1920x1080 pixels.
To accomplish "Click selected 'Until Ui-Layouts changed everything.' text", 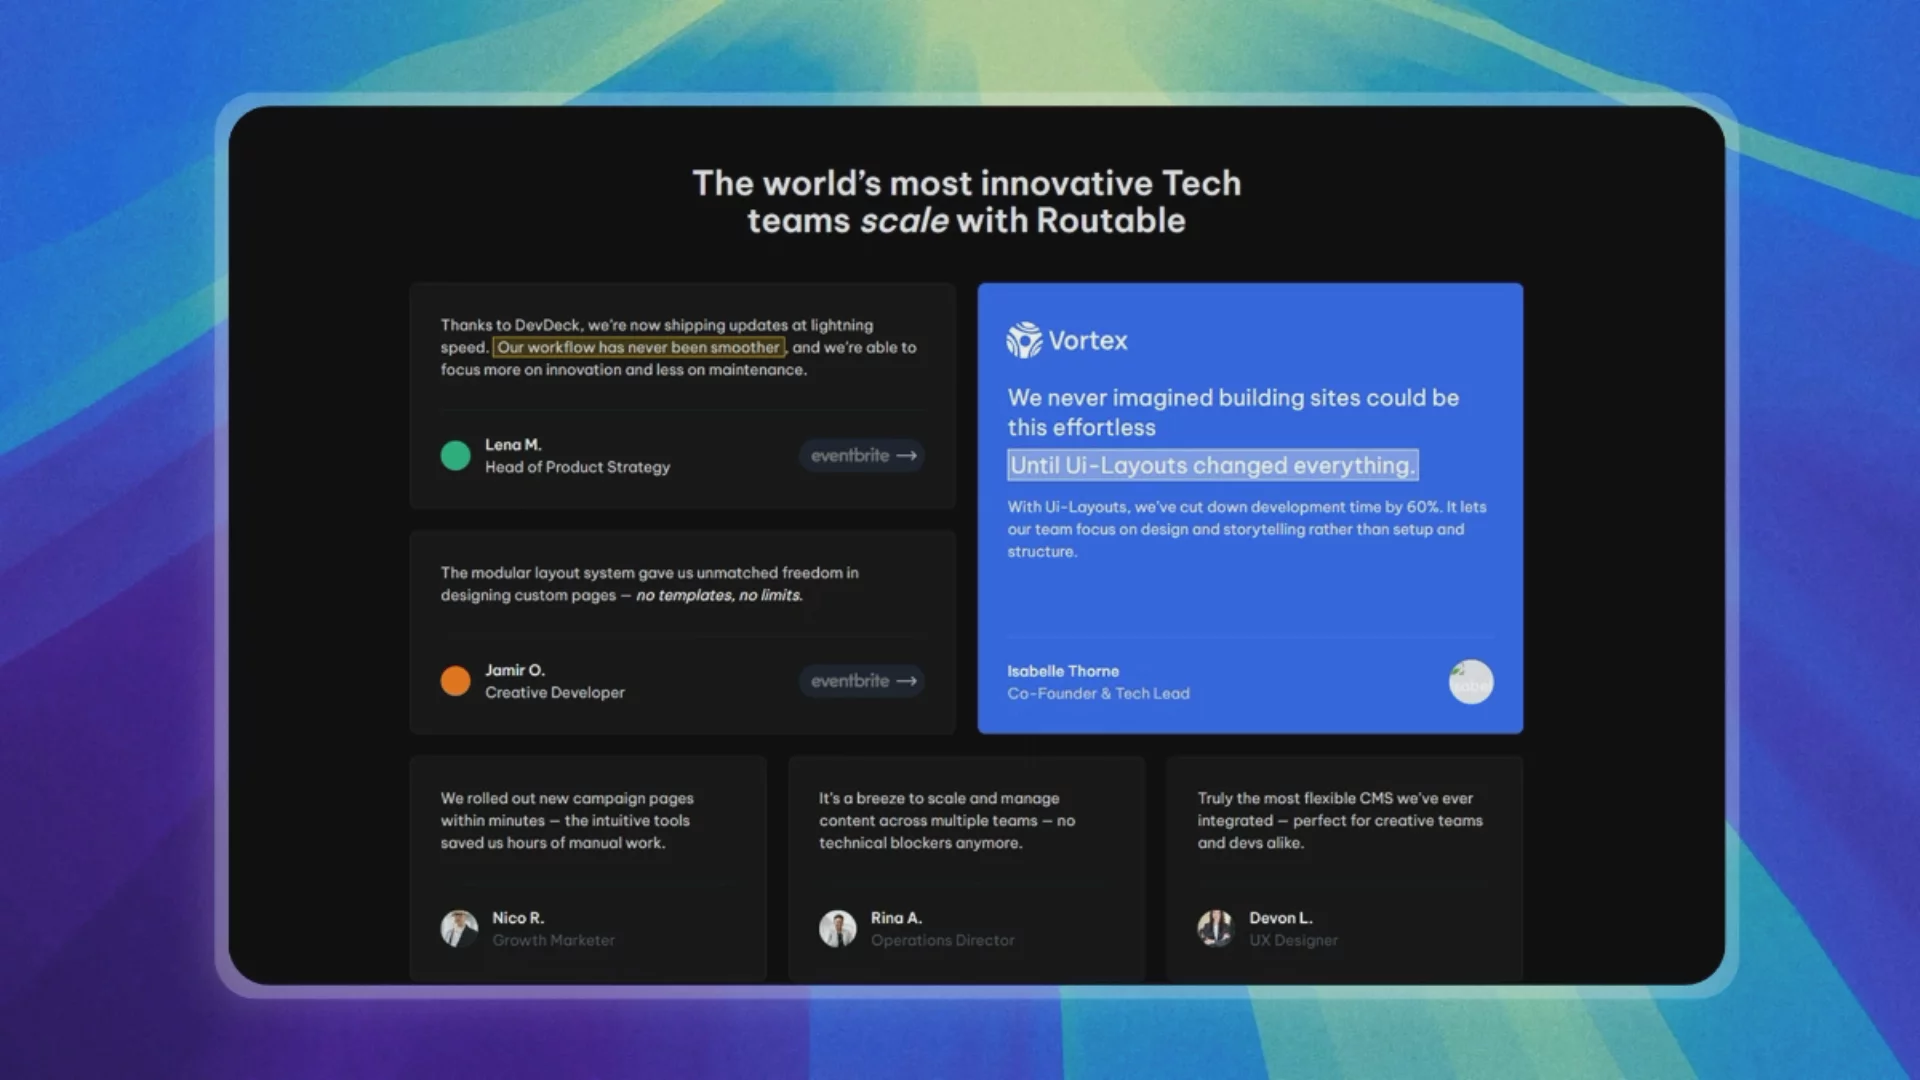I will pos(1212,465).
